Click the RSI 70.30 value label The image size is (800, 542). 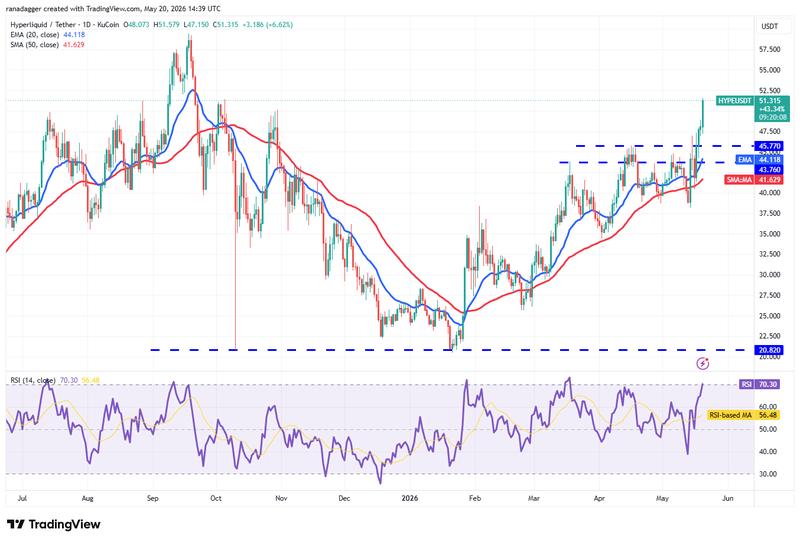759,384
